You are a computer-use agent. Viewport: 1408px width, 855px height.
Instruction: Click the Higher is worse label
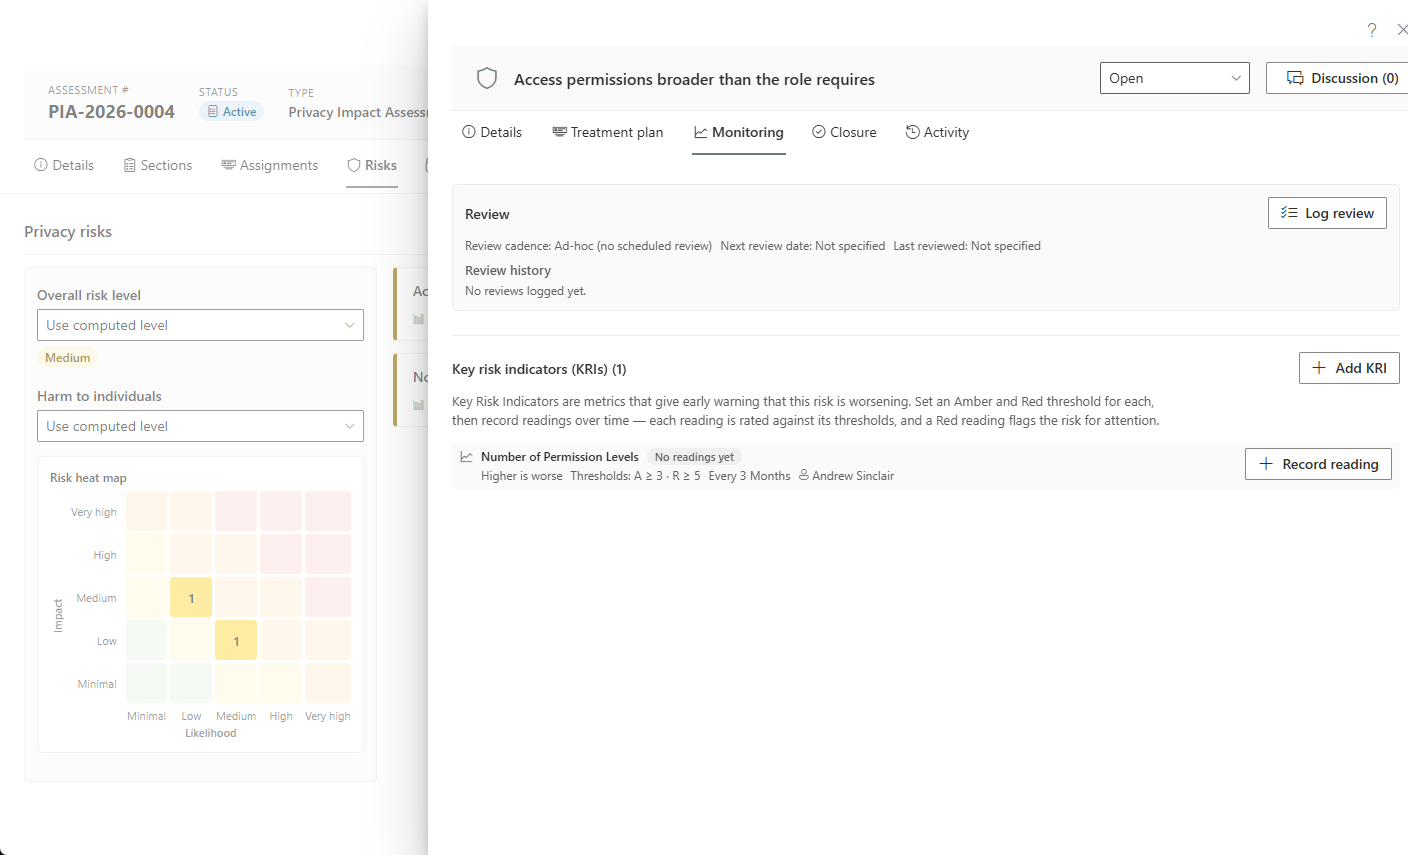tap(522, 476)
